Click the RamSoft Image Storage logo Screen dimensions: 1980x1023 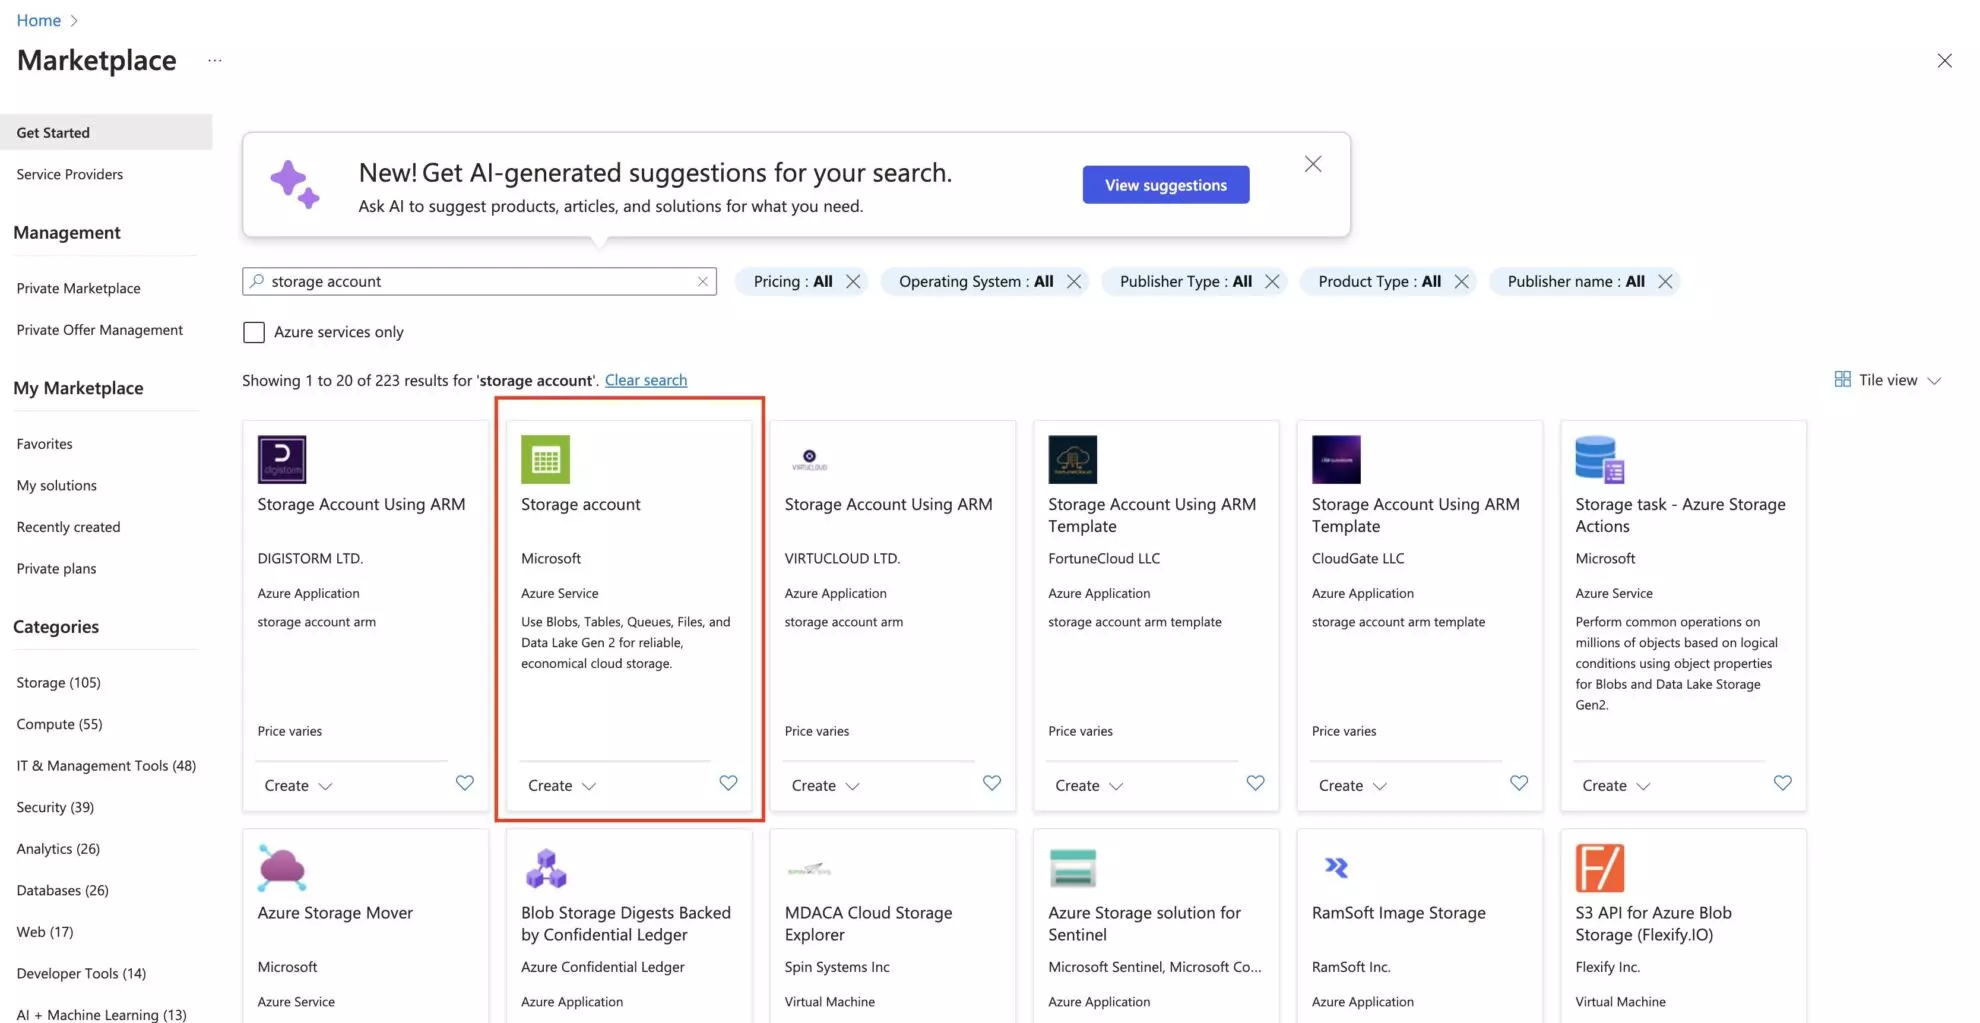point(1336,868)
